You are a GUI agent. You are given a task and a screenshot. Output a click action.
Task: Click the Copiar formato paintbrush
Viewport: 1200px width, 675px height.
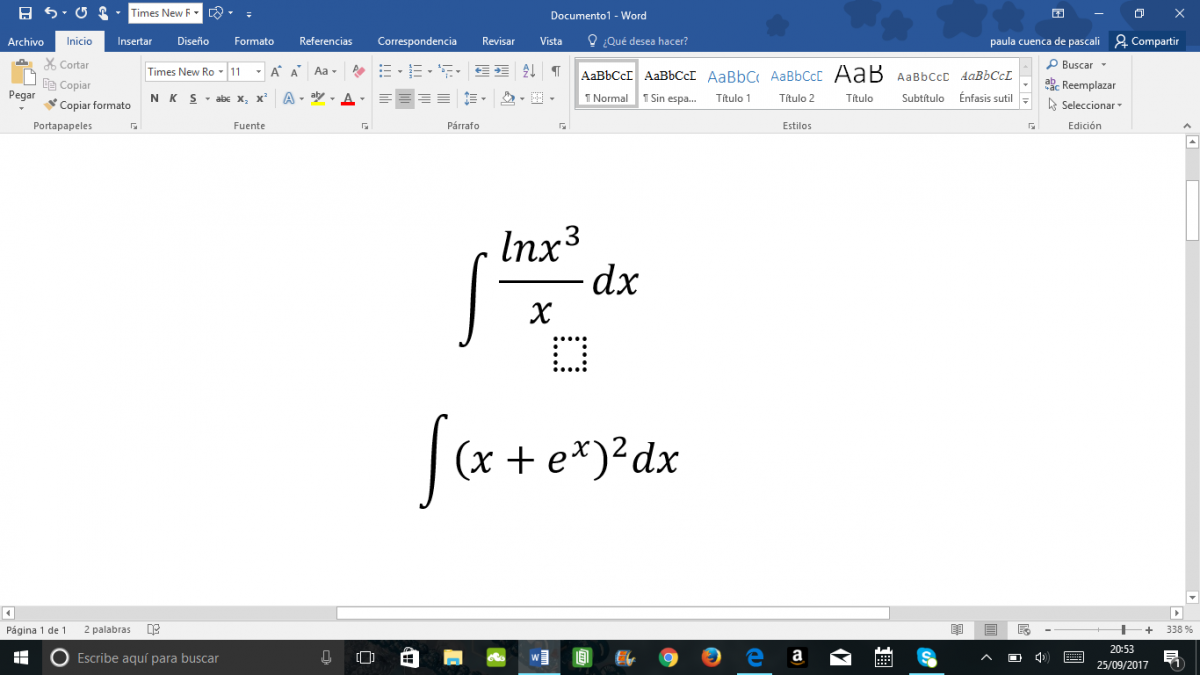(87, 105)
